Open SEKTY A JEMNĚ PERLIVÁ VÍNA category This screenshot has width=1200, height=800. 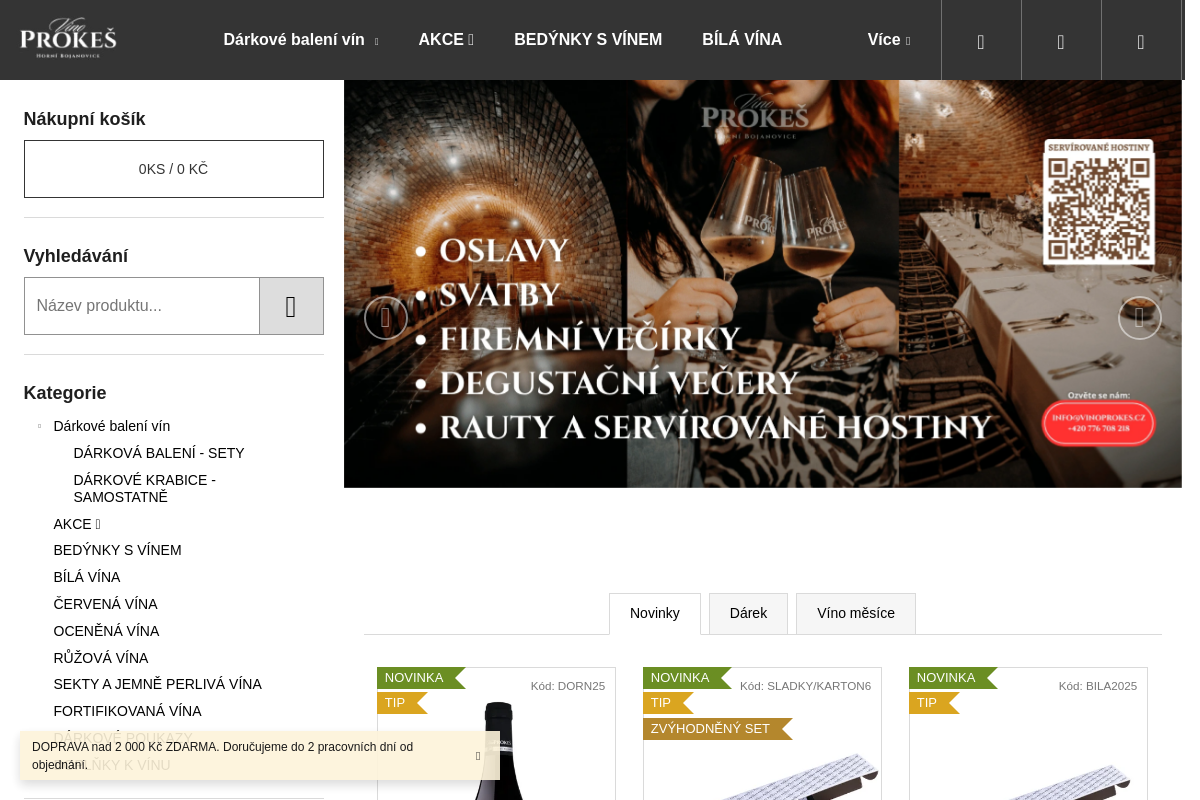(158, 684)
